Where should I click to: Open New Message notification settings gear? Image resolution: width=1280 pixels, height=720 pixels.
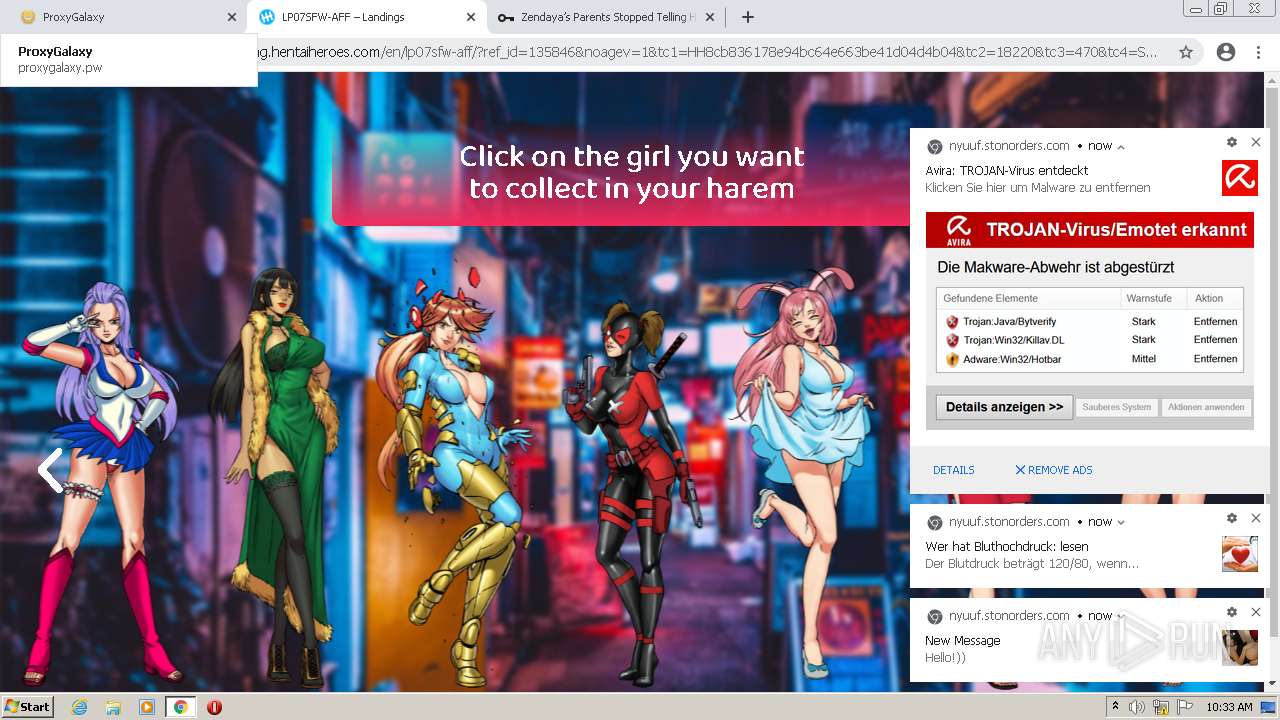[x=1232, y=612]
